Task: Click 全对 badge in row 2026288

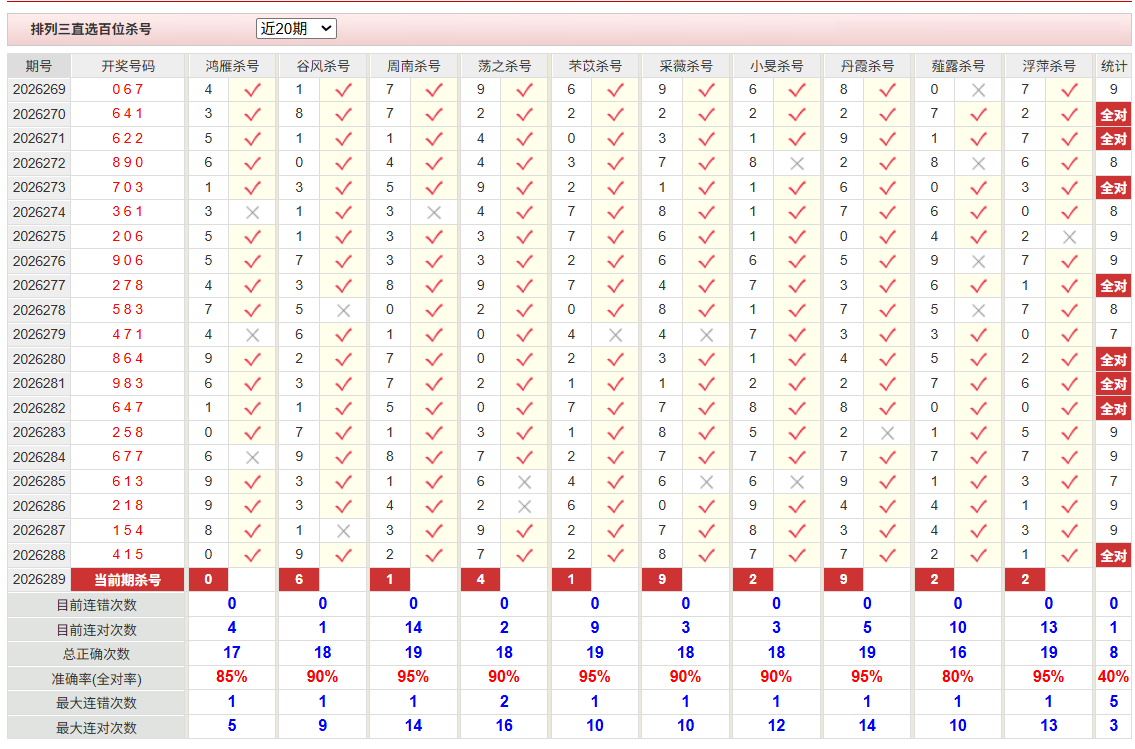Action: click(1113, 555)
